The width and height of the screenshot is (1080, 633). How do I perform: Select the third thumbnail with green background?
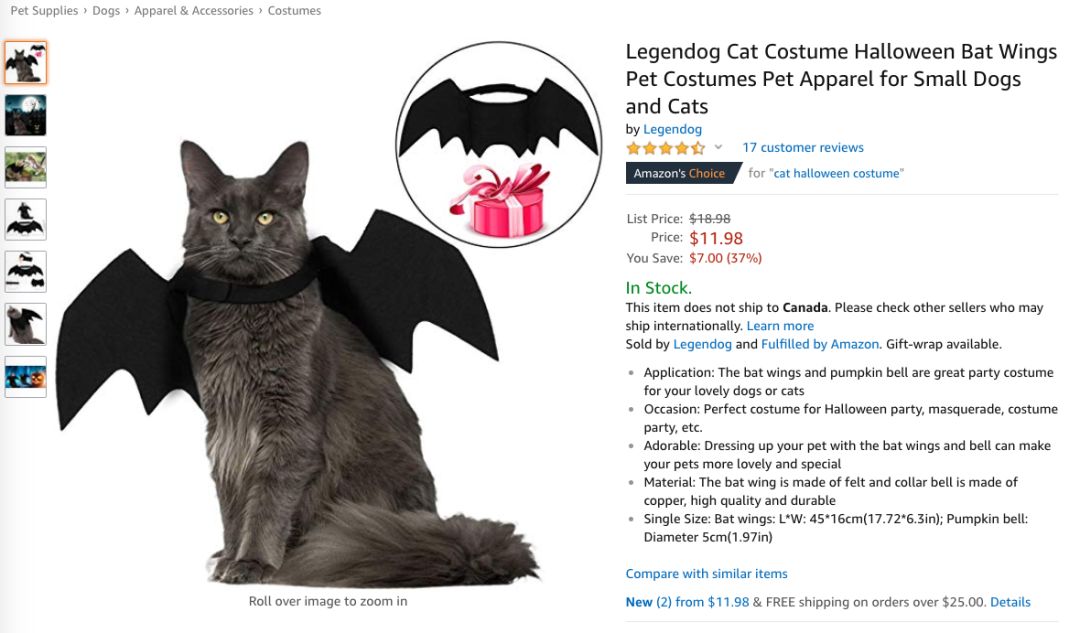[25, 167]
